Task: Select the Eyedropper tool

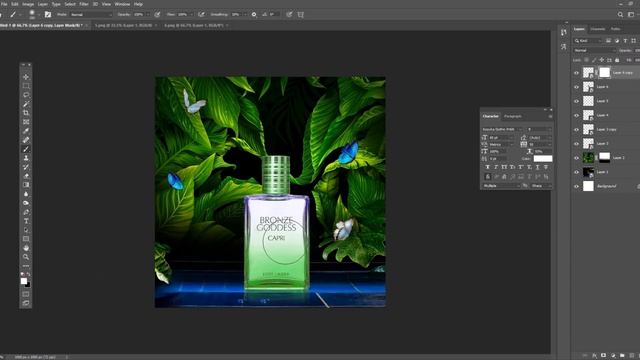Action: tap(26, 131)
